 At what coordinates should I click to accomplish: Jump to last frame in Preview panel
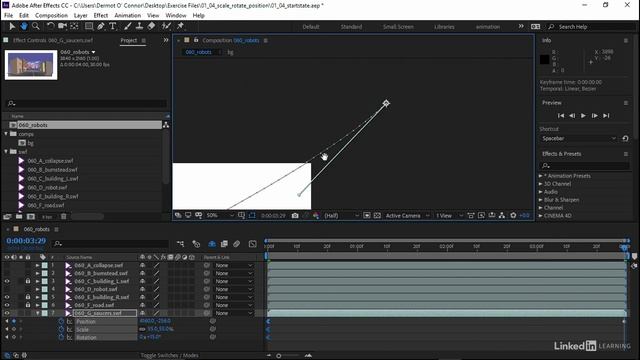tap(606, 116)
